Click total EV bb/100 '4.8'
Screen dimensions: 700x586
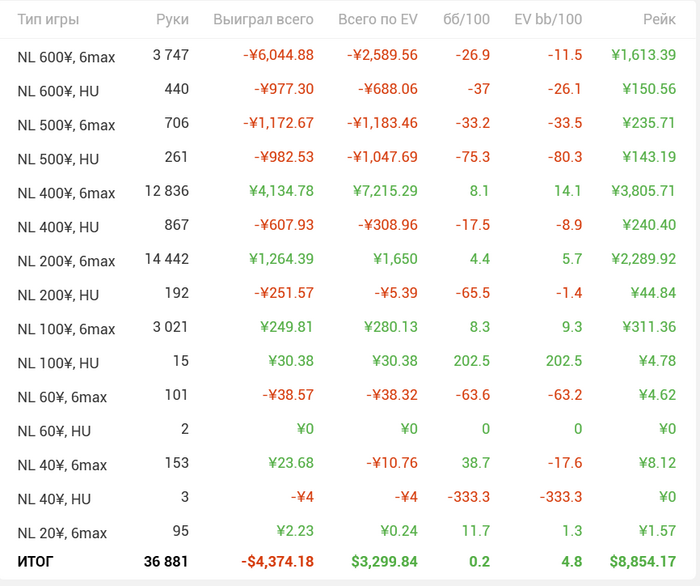click(572, 561)
